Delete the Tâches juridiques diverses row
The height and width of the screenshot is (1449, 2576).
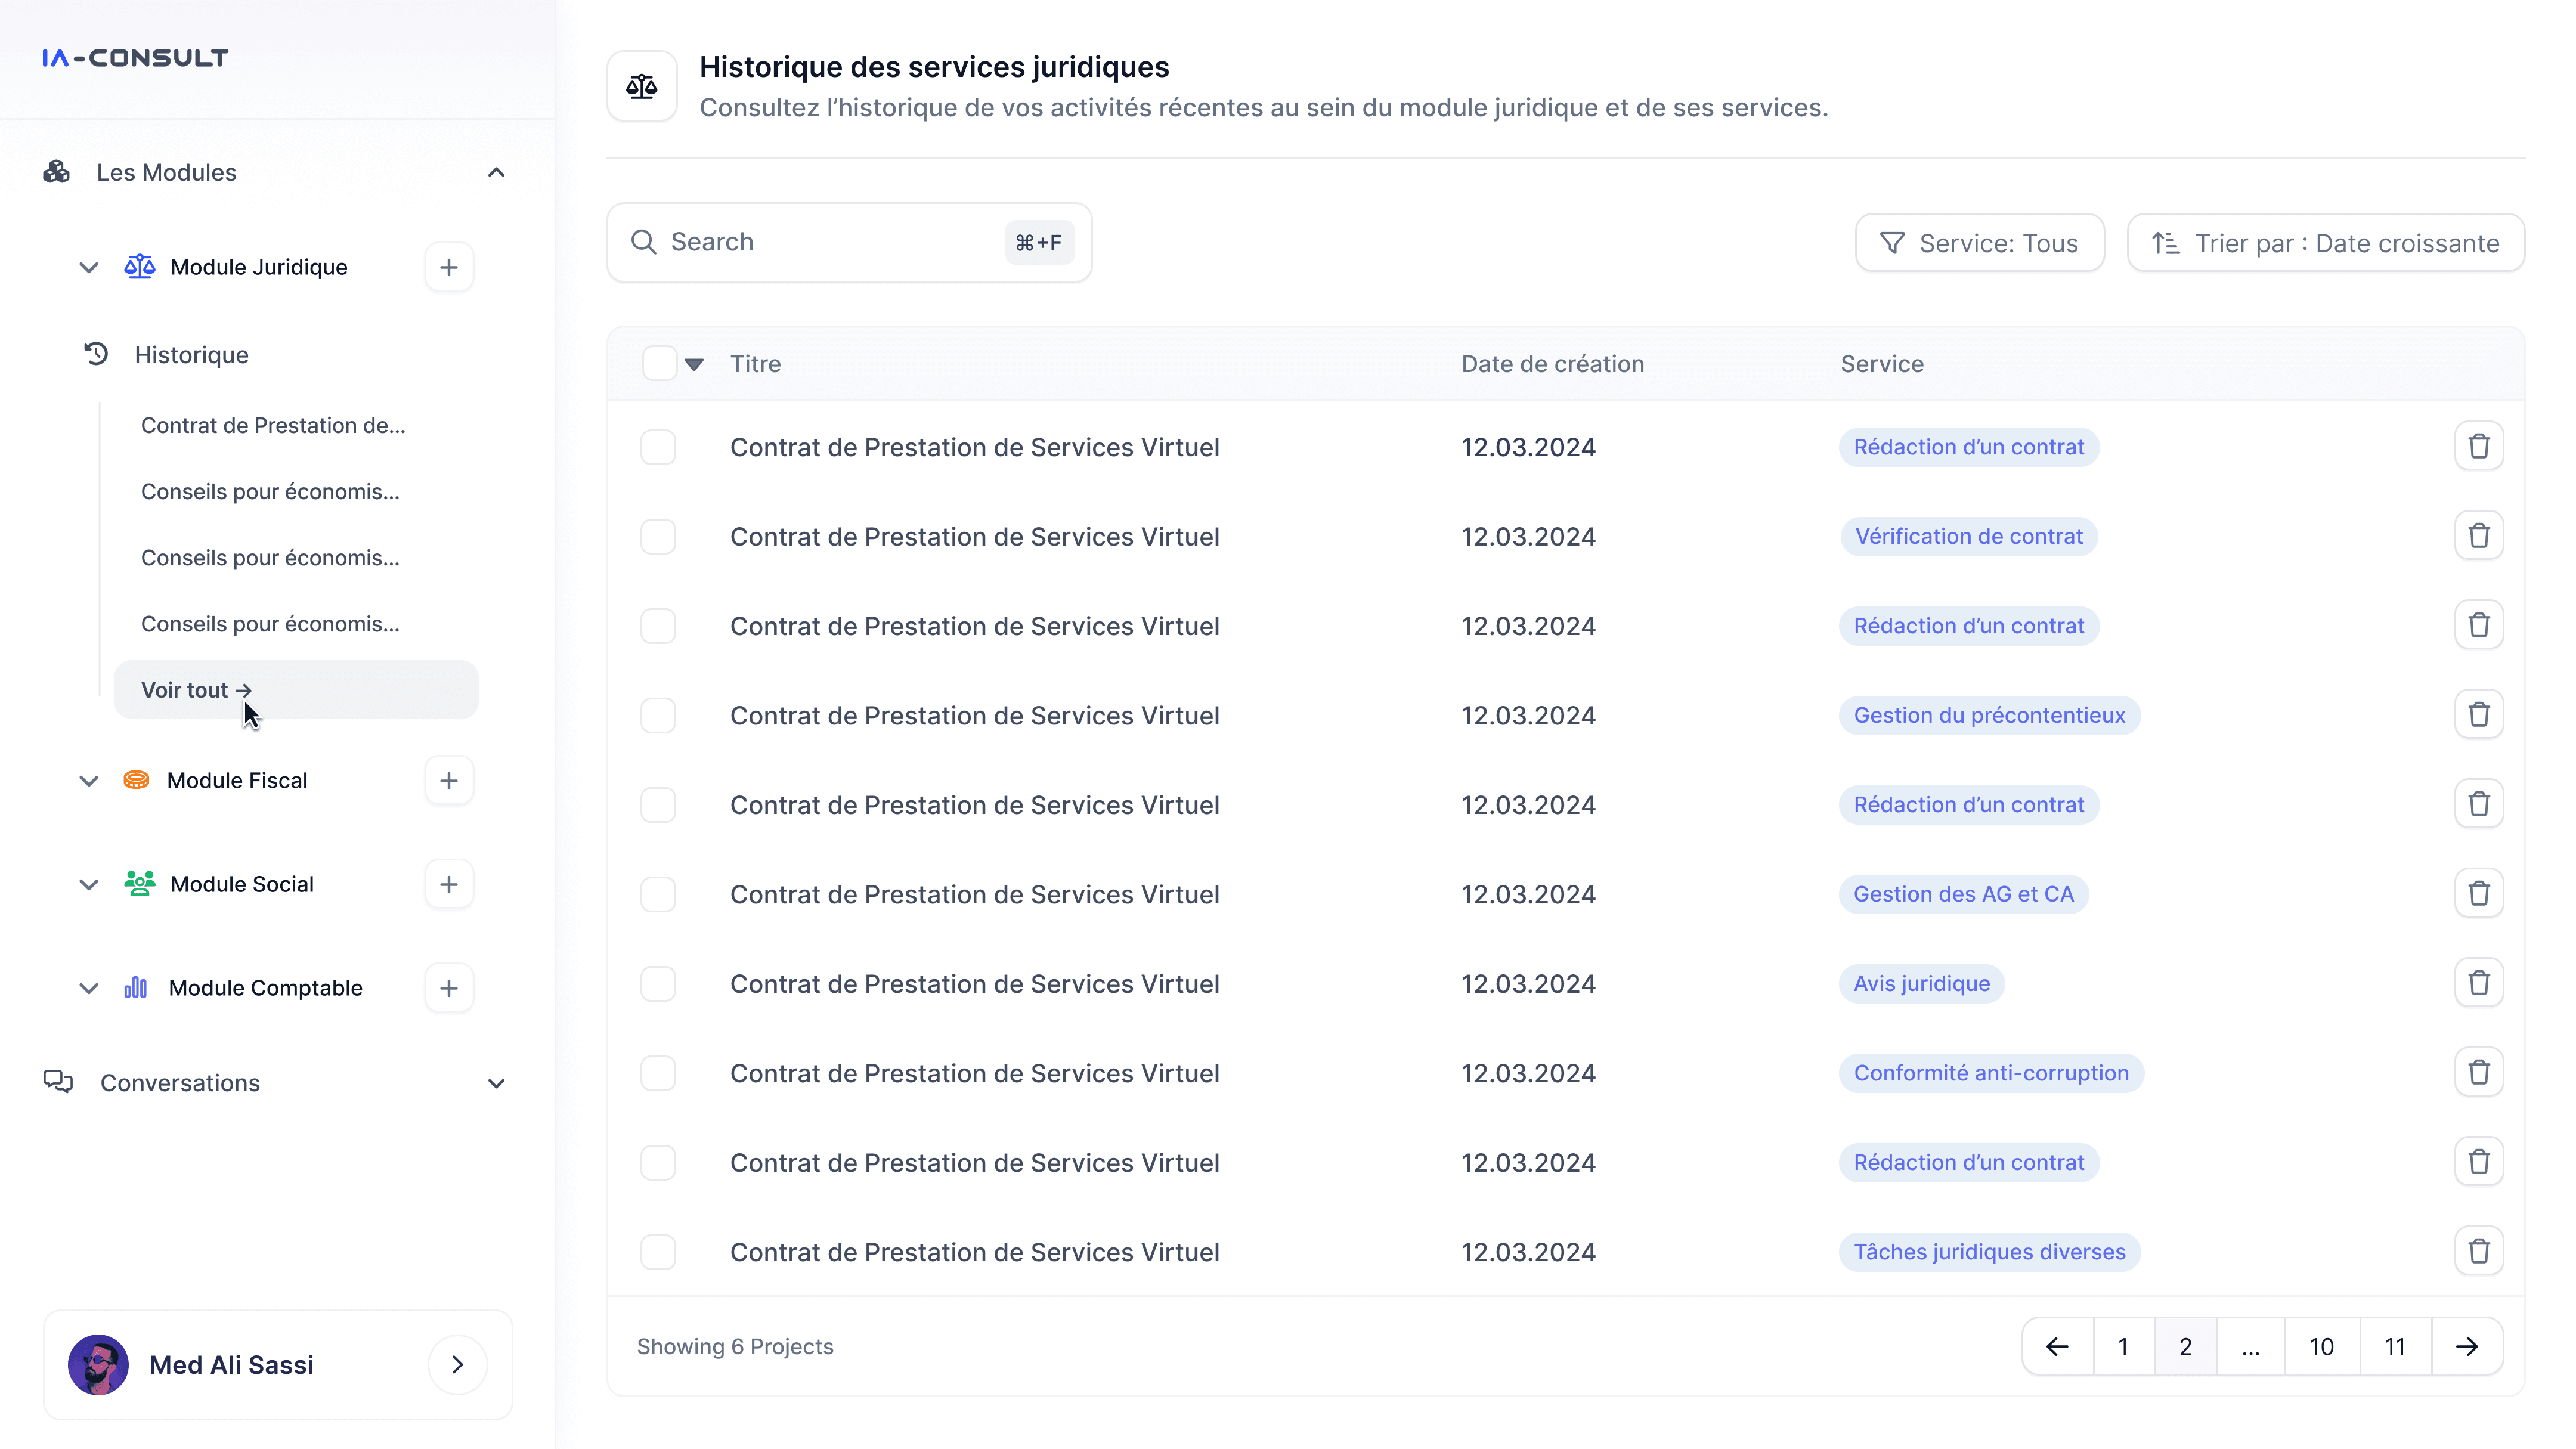(x=2478, y=1251)
